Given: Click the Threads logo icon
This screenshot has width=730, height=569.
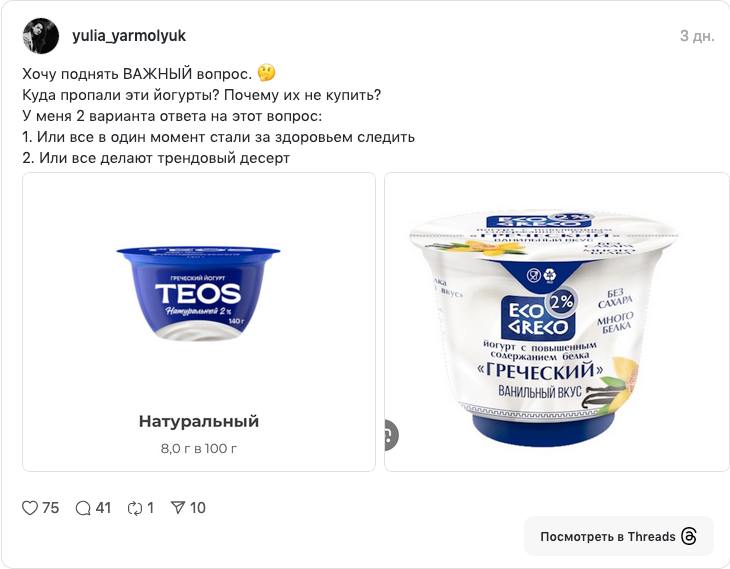Looking at the screenshot, I should point(689,536).
